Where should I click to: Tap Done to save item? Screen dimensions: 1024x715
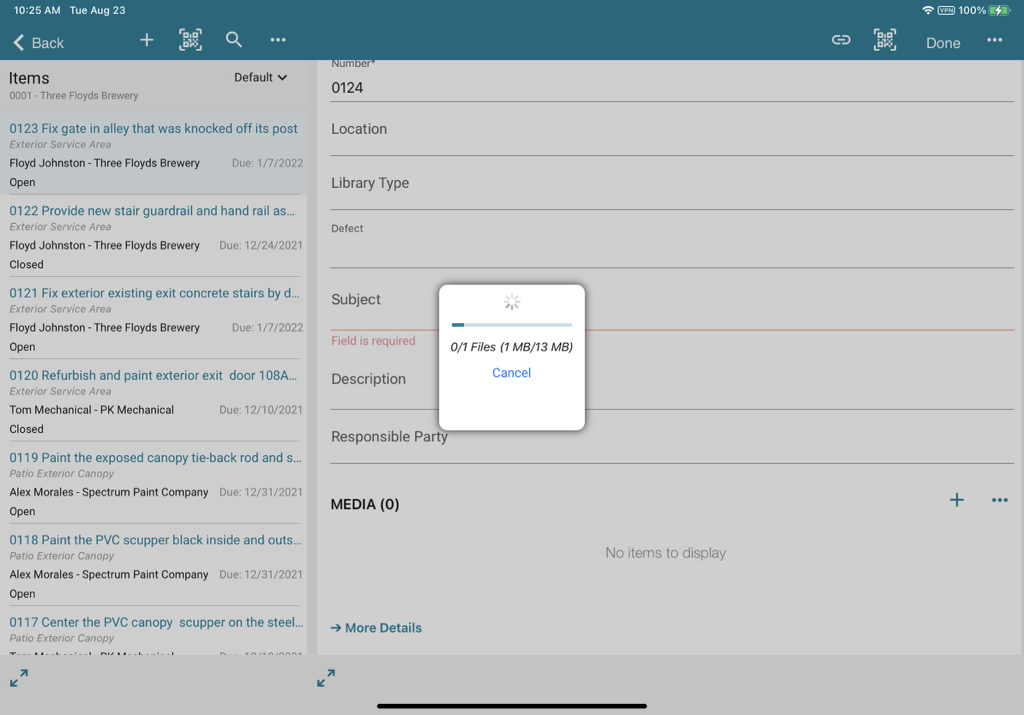click(942, 43)
